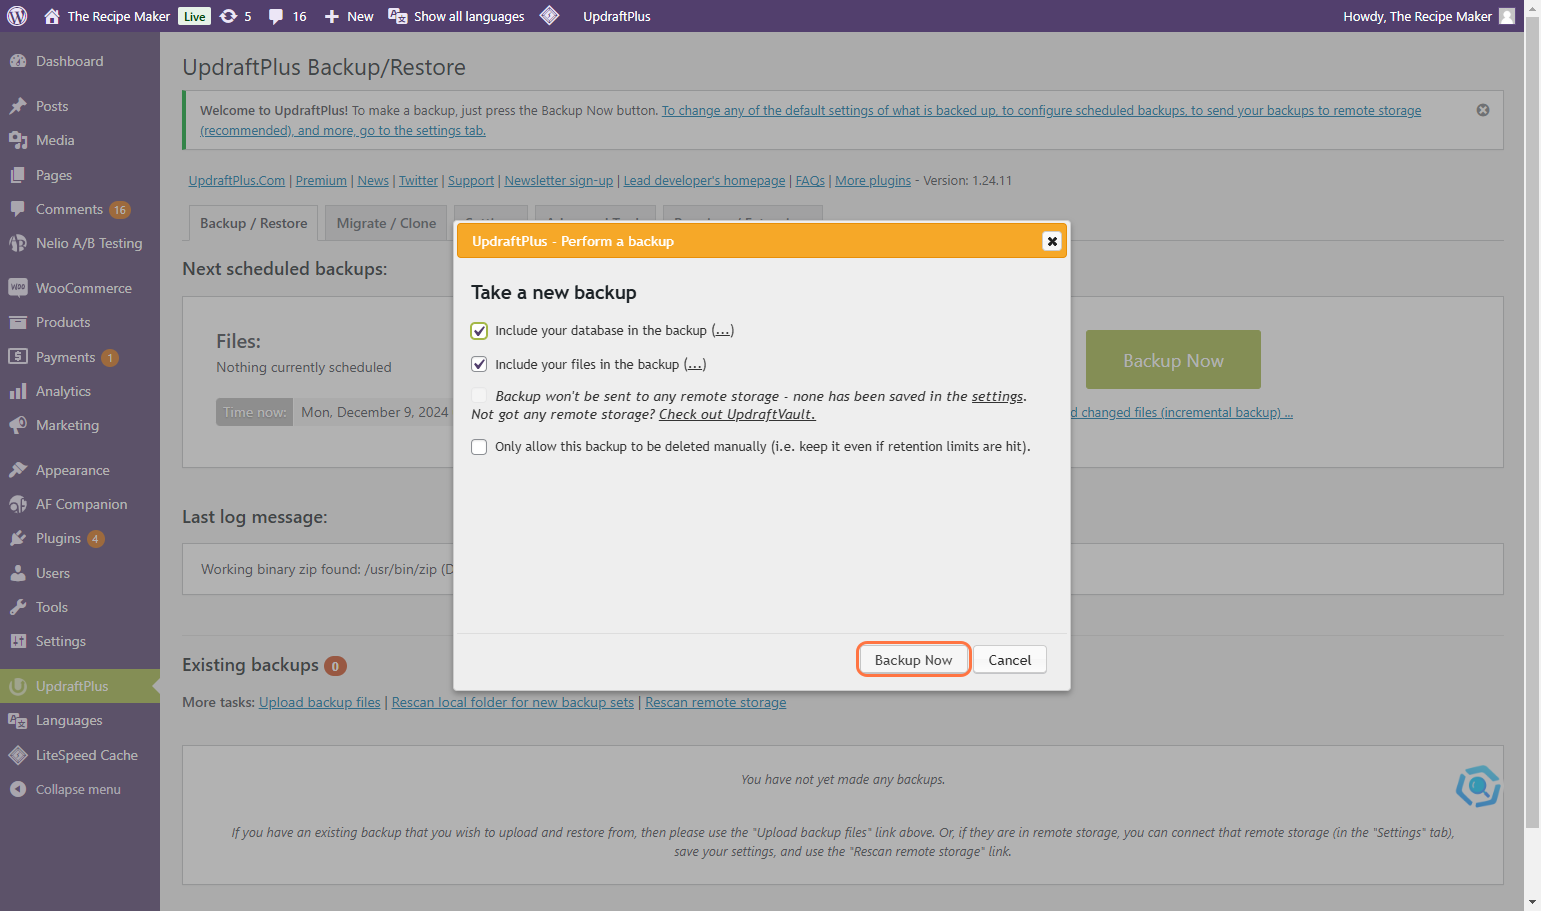The width and height of the screenshot is (1541, 911).
Task: Expand database options ellipsis link
Action: 723,331
